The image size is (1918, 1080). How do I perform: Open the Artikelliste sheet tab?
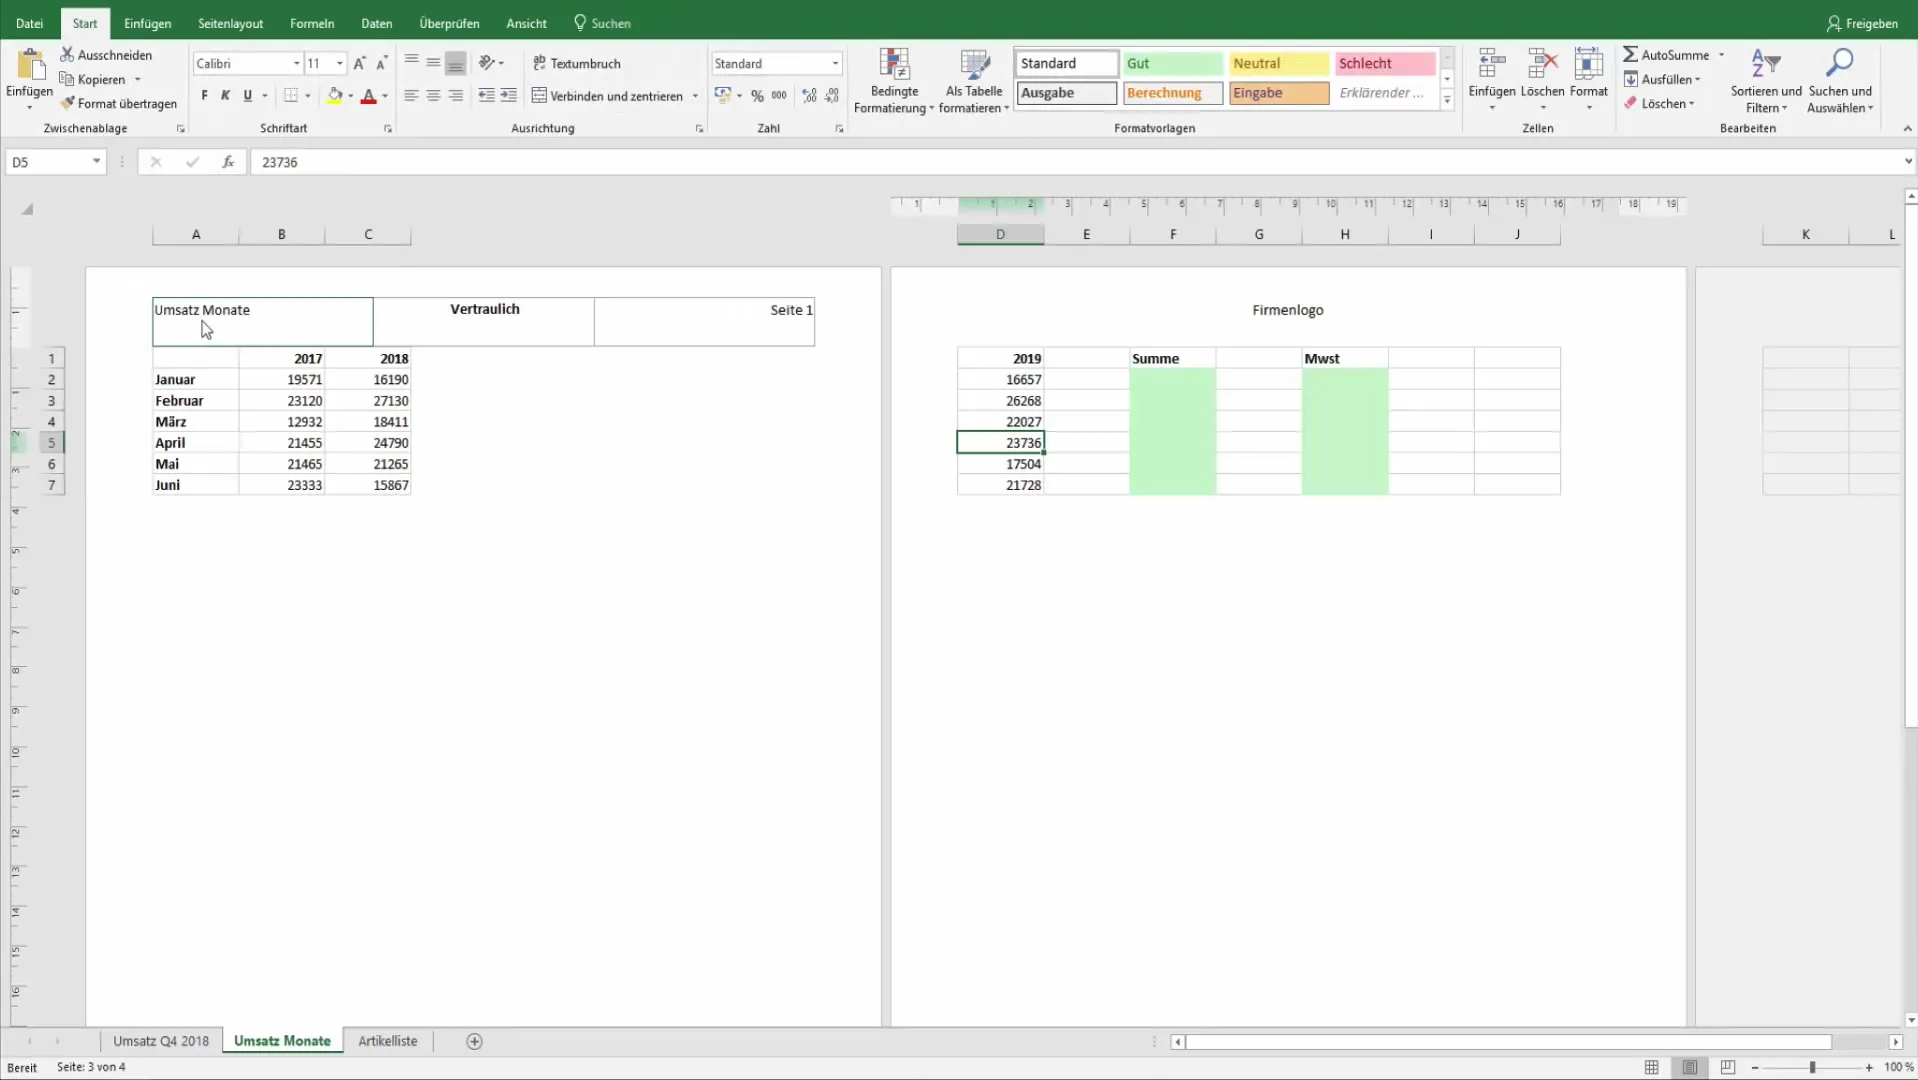point(388,1041)
